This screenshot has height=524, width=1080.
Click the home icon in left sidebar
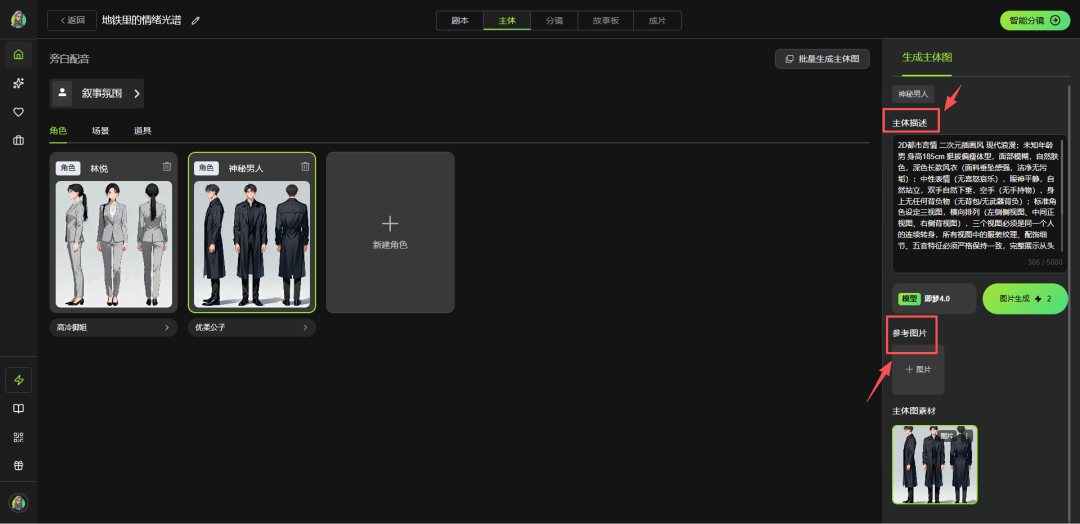pos(18,54)
